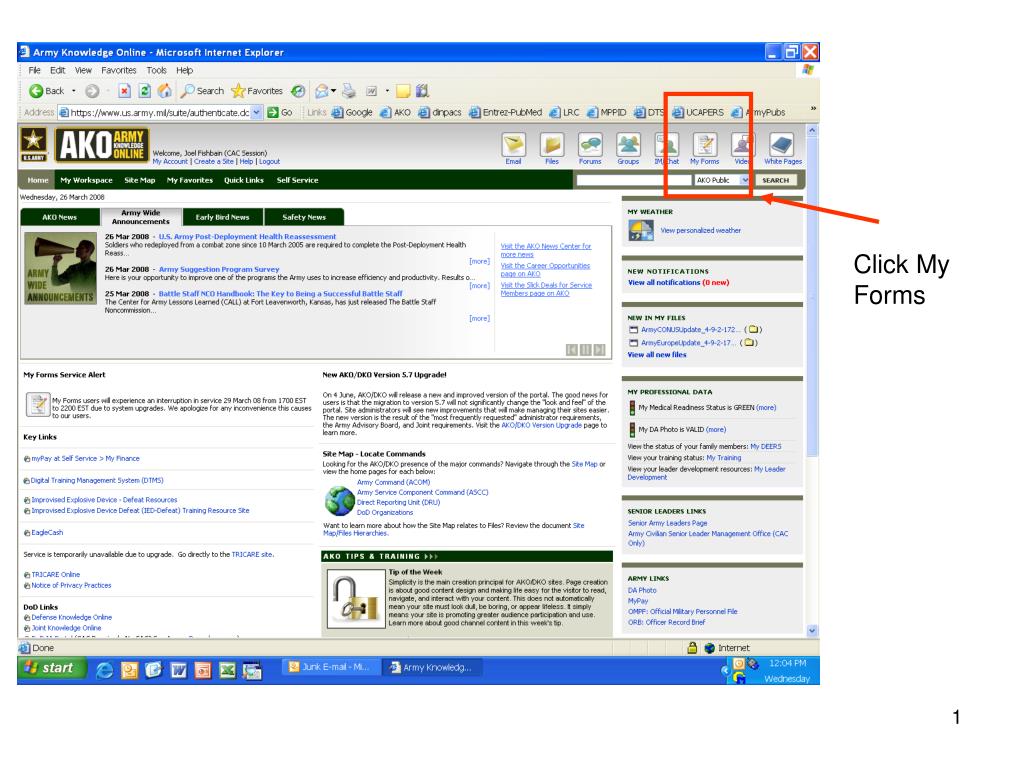
Task: Switch to the Safety News tab
Action: 304,217
